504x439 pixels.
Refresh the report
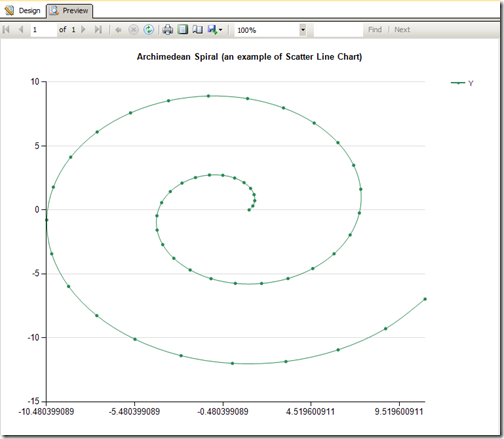148,30
